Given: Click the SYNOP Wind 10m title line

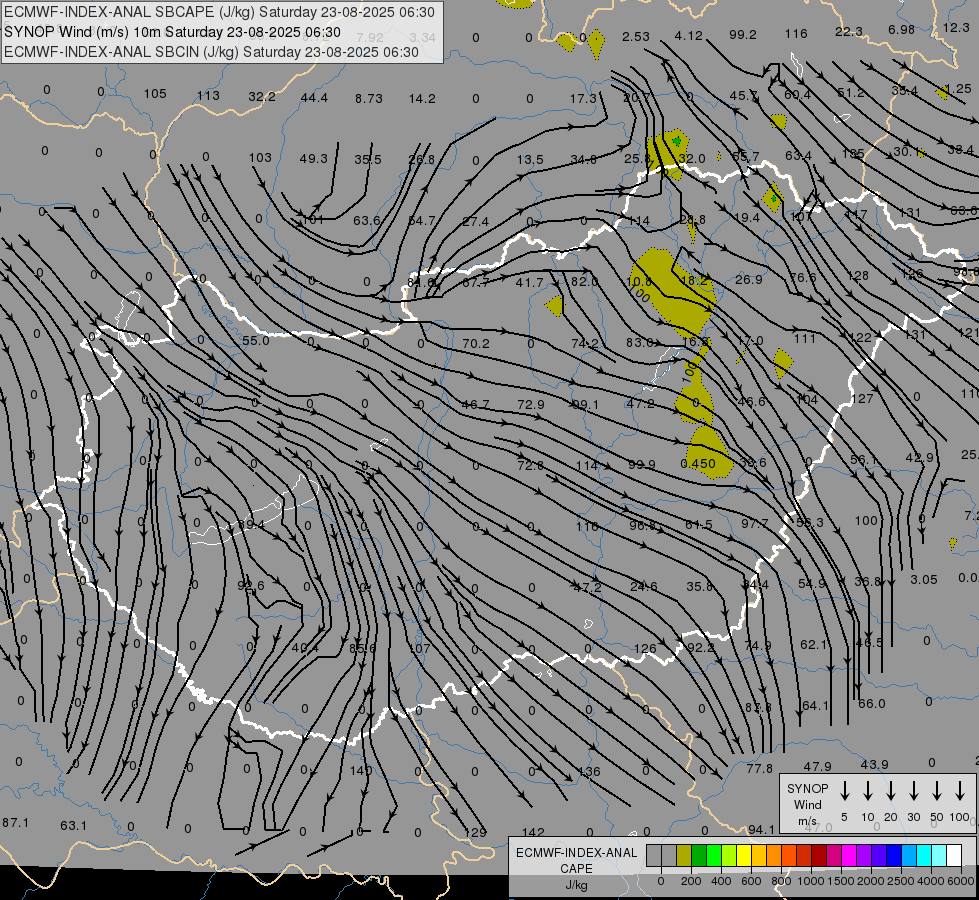Looking at the screenshot, I should [x=172, y=32].
